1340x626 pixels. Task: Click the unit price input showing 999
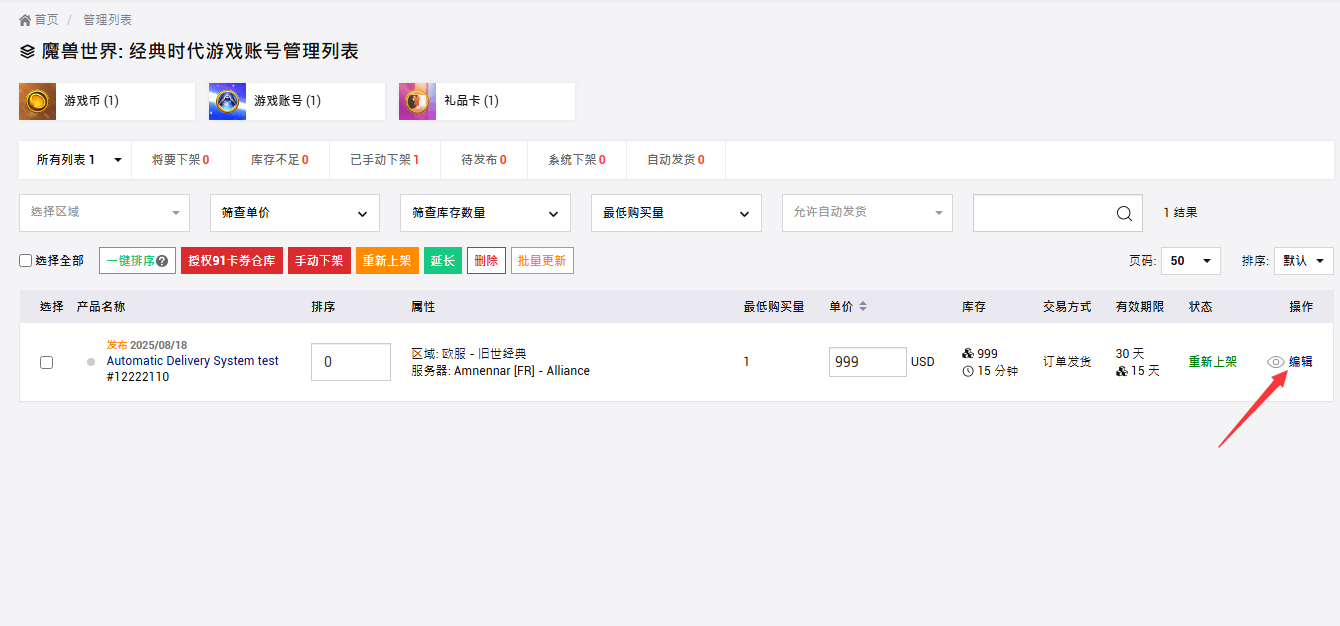[x=867, y=361]
